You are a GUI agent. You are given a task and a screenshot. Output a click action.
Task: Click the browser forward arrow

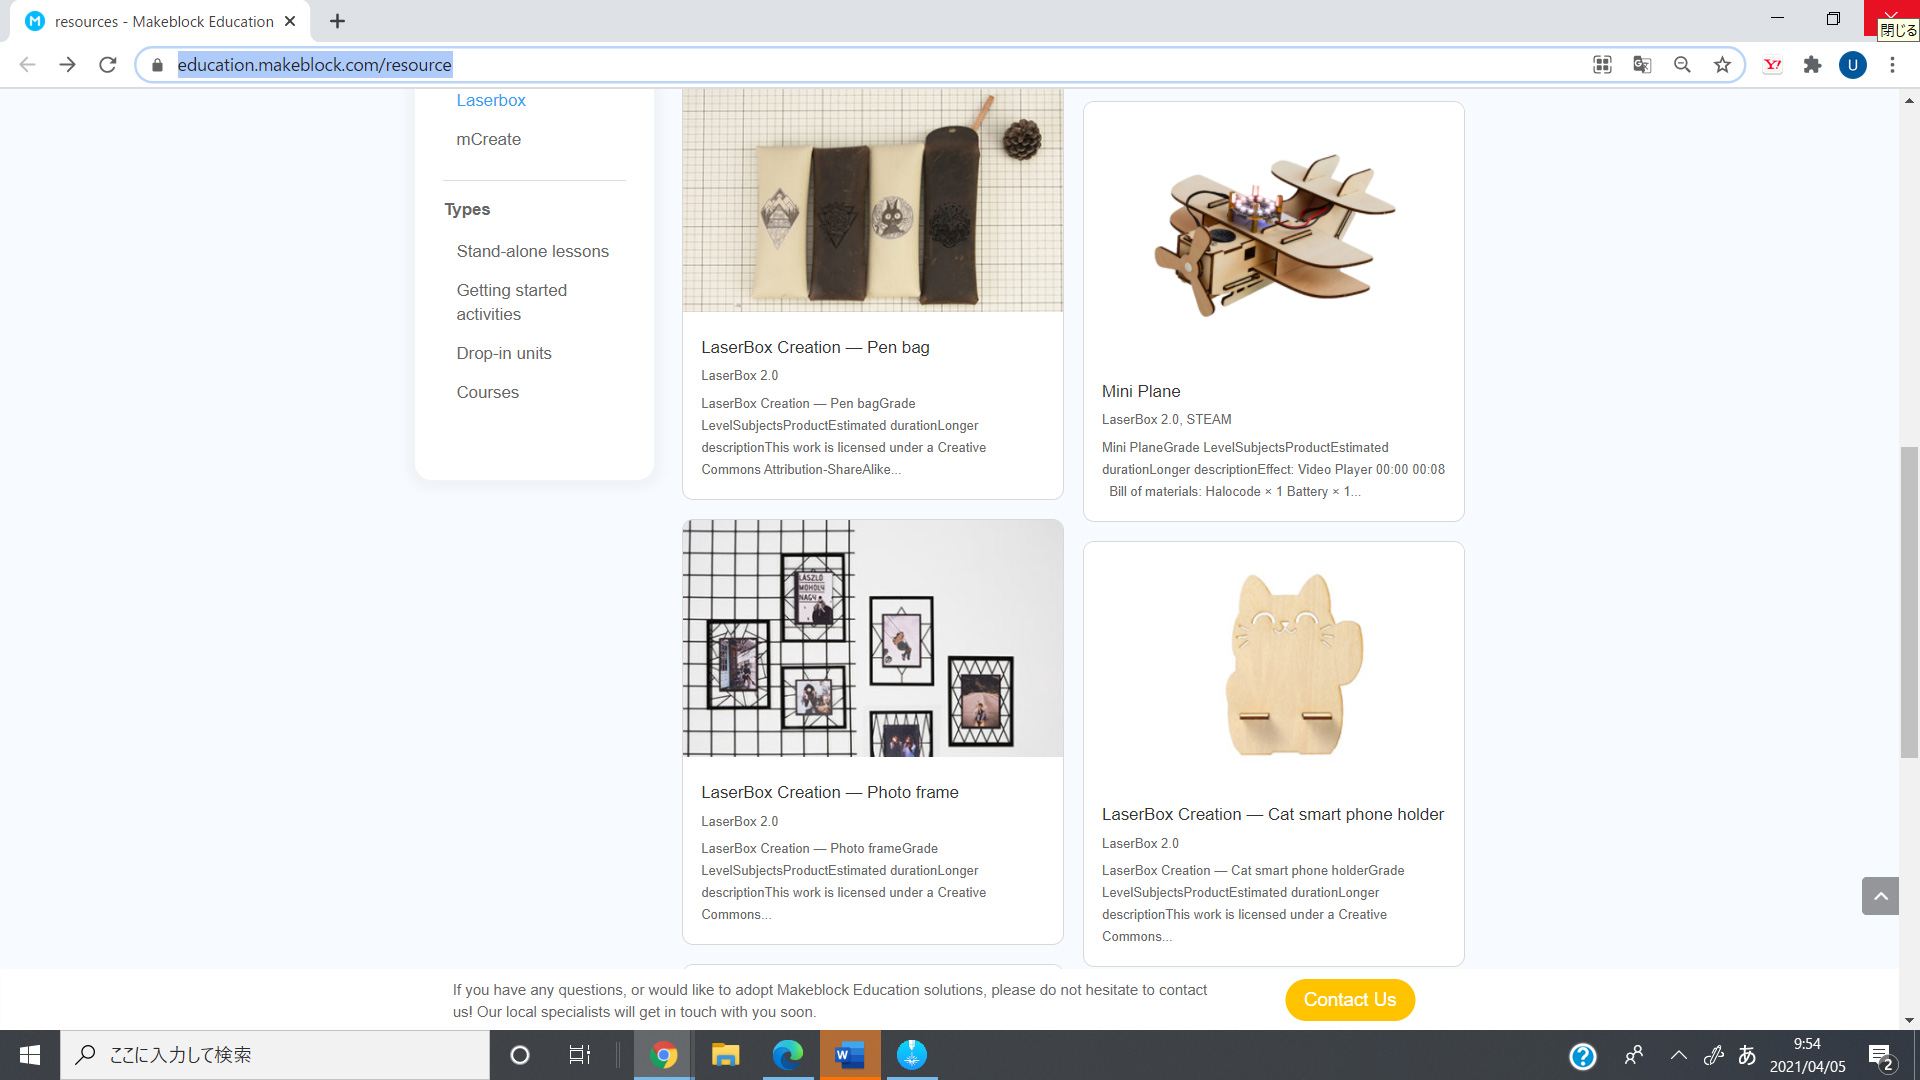coord(67,65)
